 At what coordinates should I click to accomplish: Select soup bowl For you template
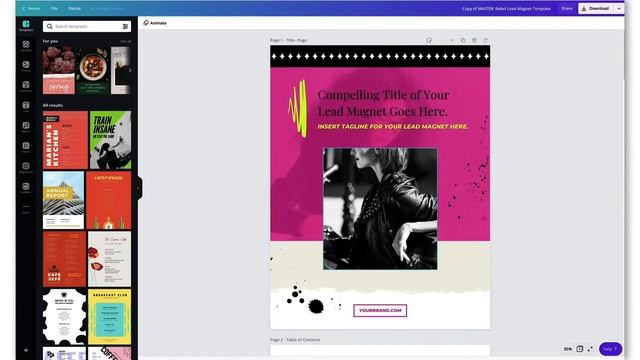[93, 70]
